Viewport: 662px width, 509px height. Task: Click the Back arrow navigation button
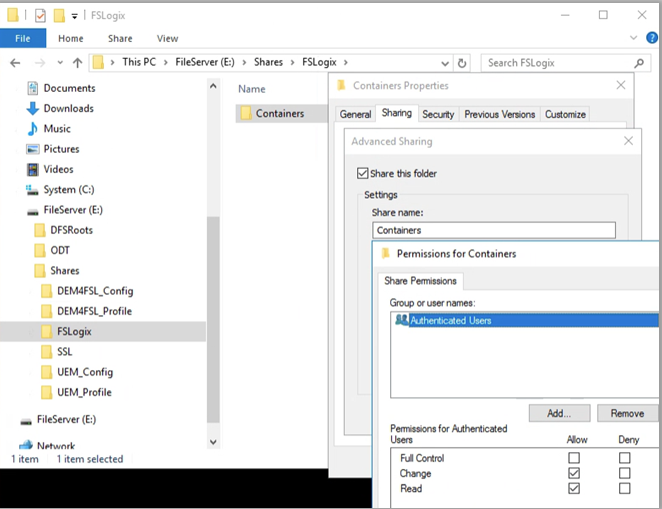coord(15,62)
